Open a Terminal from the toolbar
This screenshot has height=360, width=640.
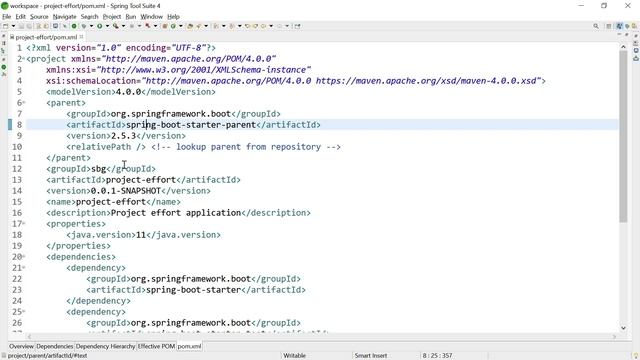coord(55,26)
